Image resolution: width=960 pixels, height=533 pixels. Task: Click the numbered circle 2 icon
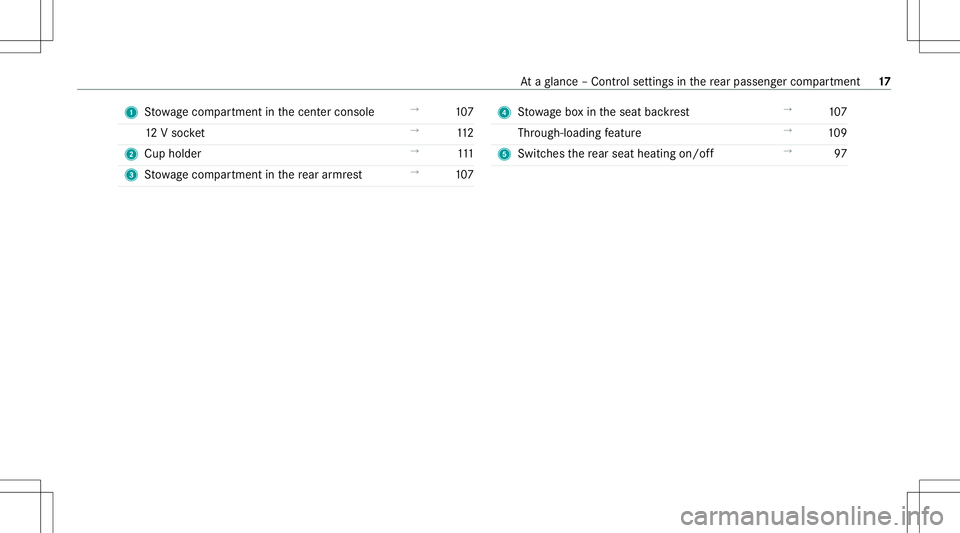(131, 154)
